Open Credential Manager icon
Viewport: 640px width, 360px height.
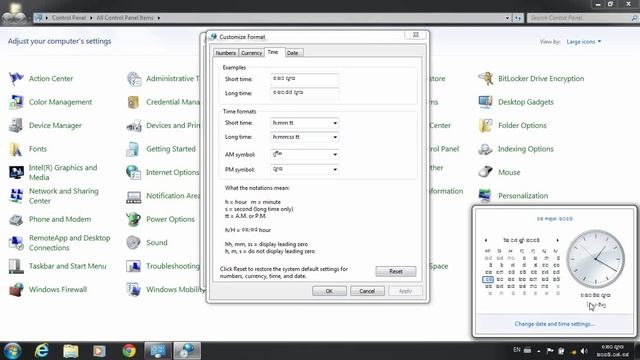[x=134, y=102]
